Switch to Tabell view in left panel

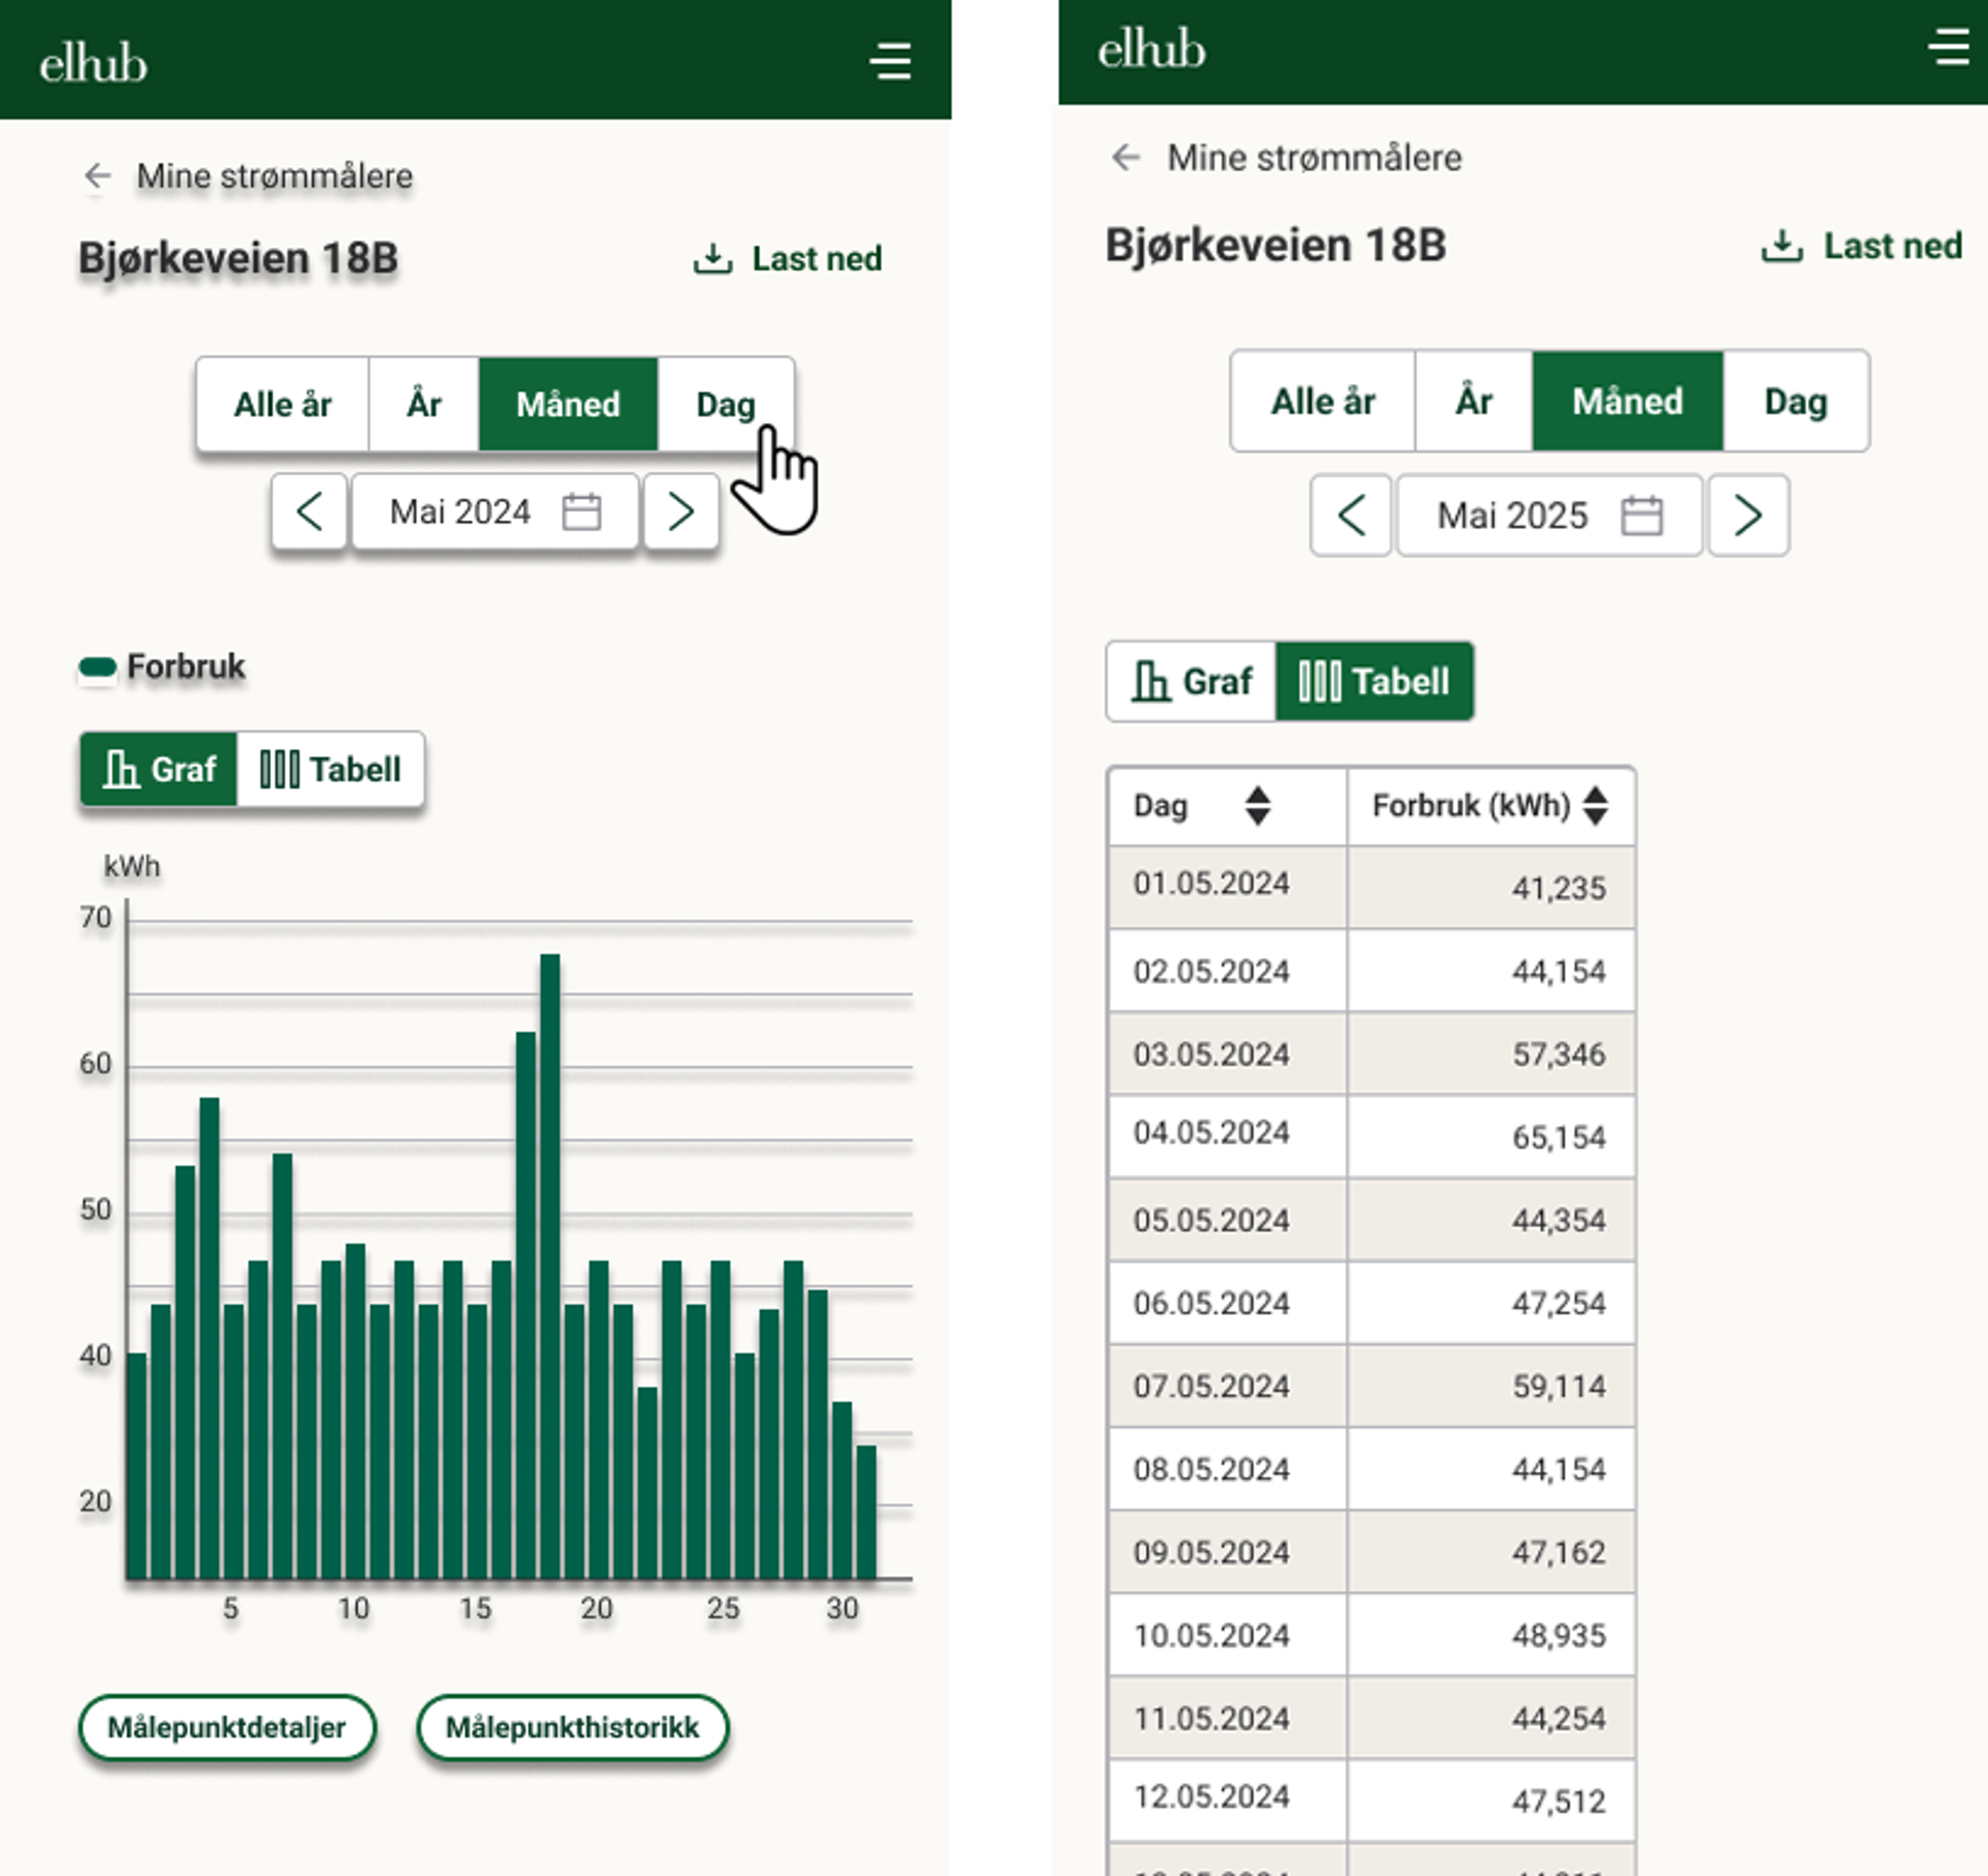pyautogui.click(x=331, y=769)
